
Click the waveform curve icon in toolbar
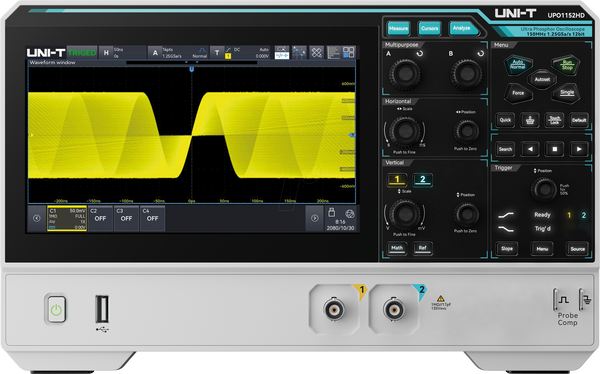[x=299, y=52]
